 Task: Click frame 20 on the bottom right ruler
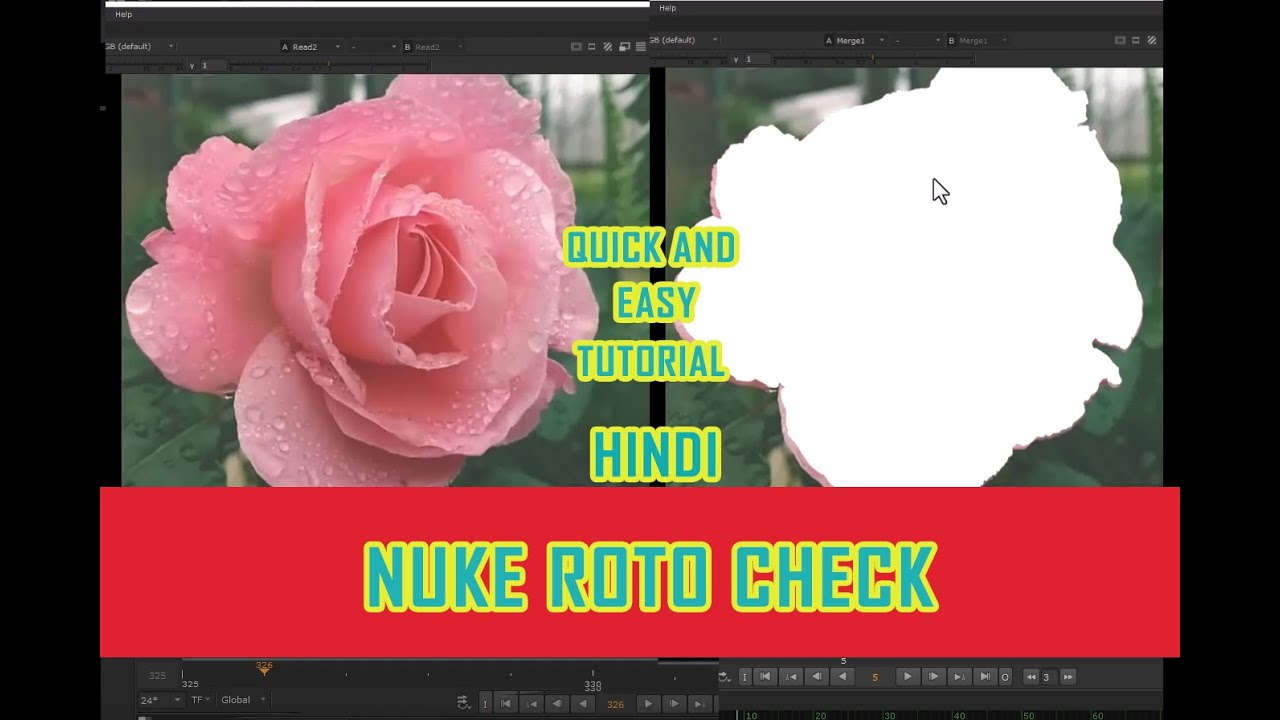point(820,716)
